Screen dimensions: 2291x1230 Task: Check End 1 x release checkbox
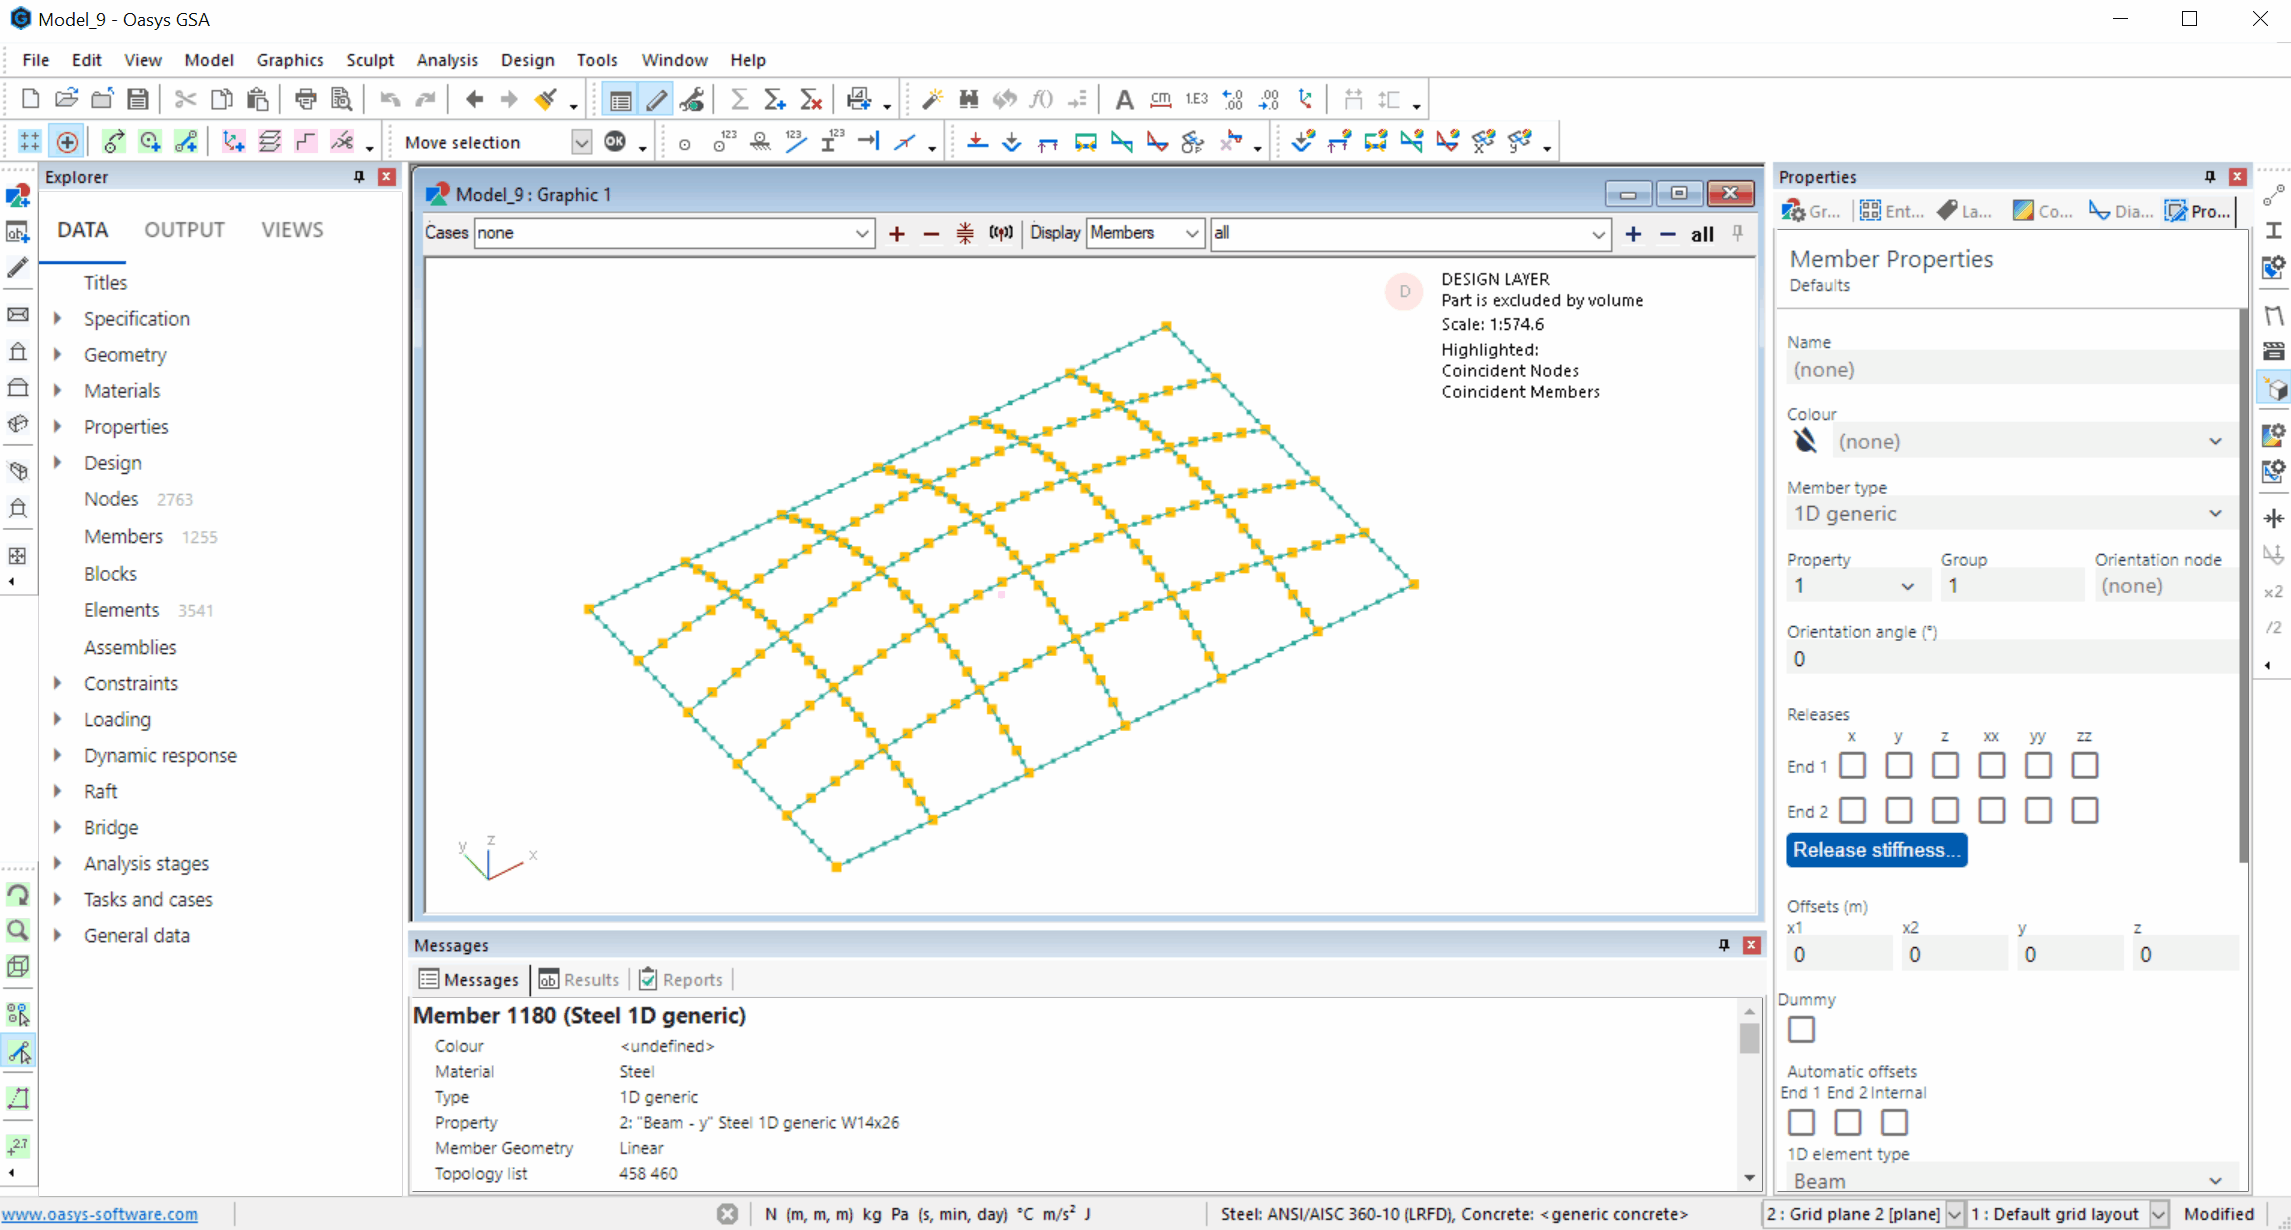click(x=1852, y=766)
